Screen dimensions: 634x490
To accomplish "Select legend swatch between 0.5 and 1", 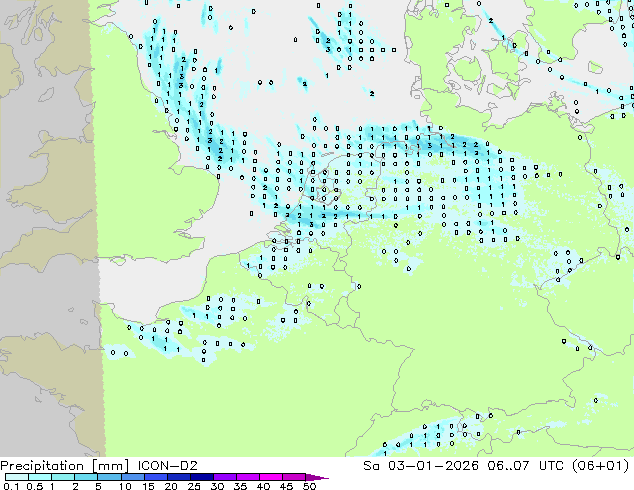I will pyautogui.click(x=40, y=477).
